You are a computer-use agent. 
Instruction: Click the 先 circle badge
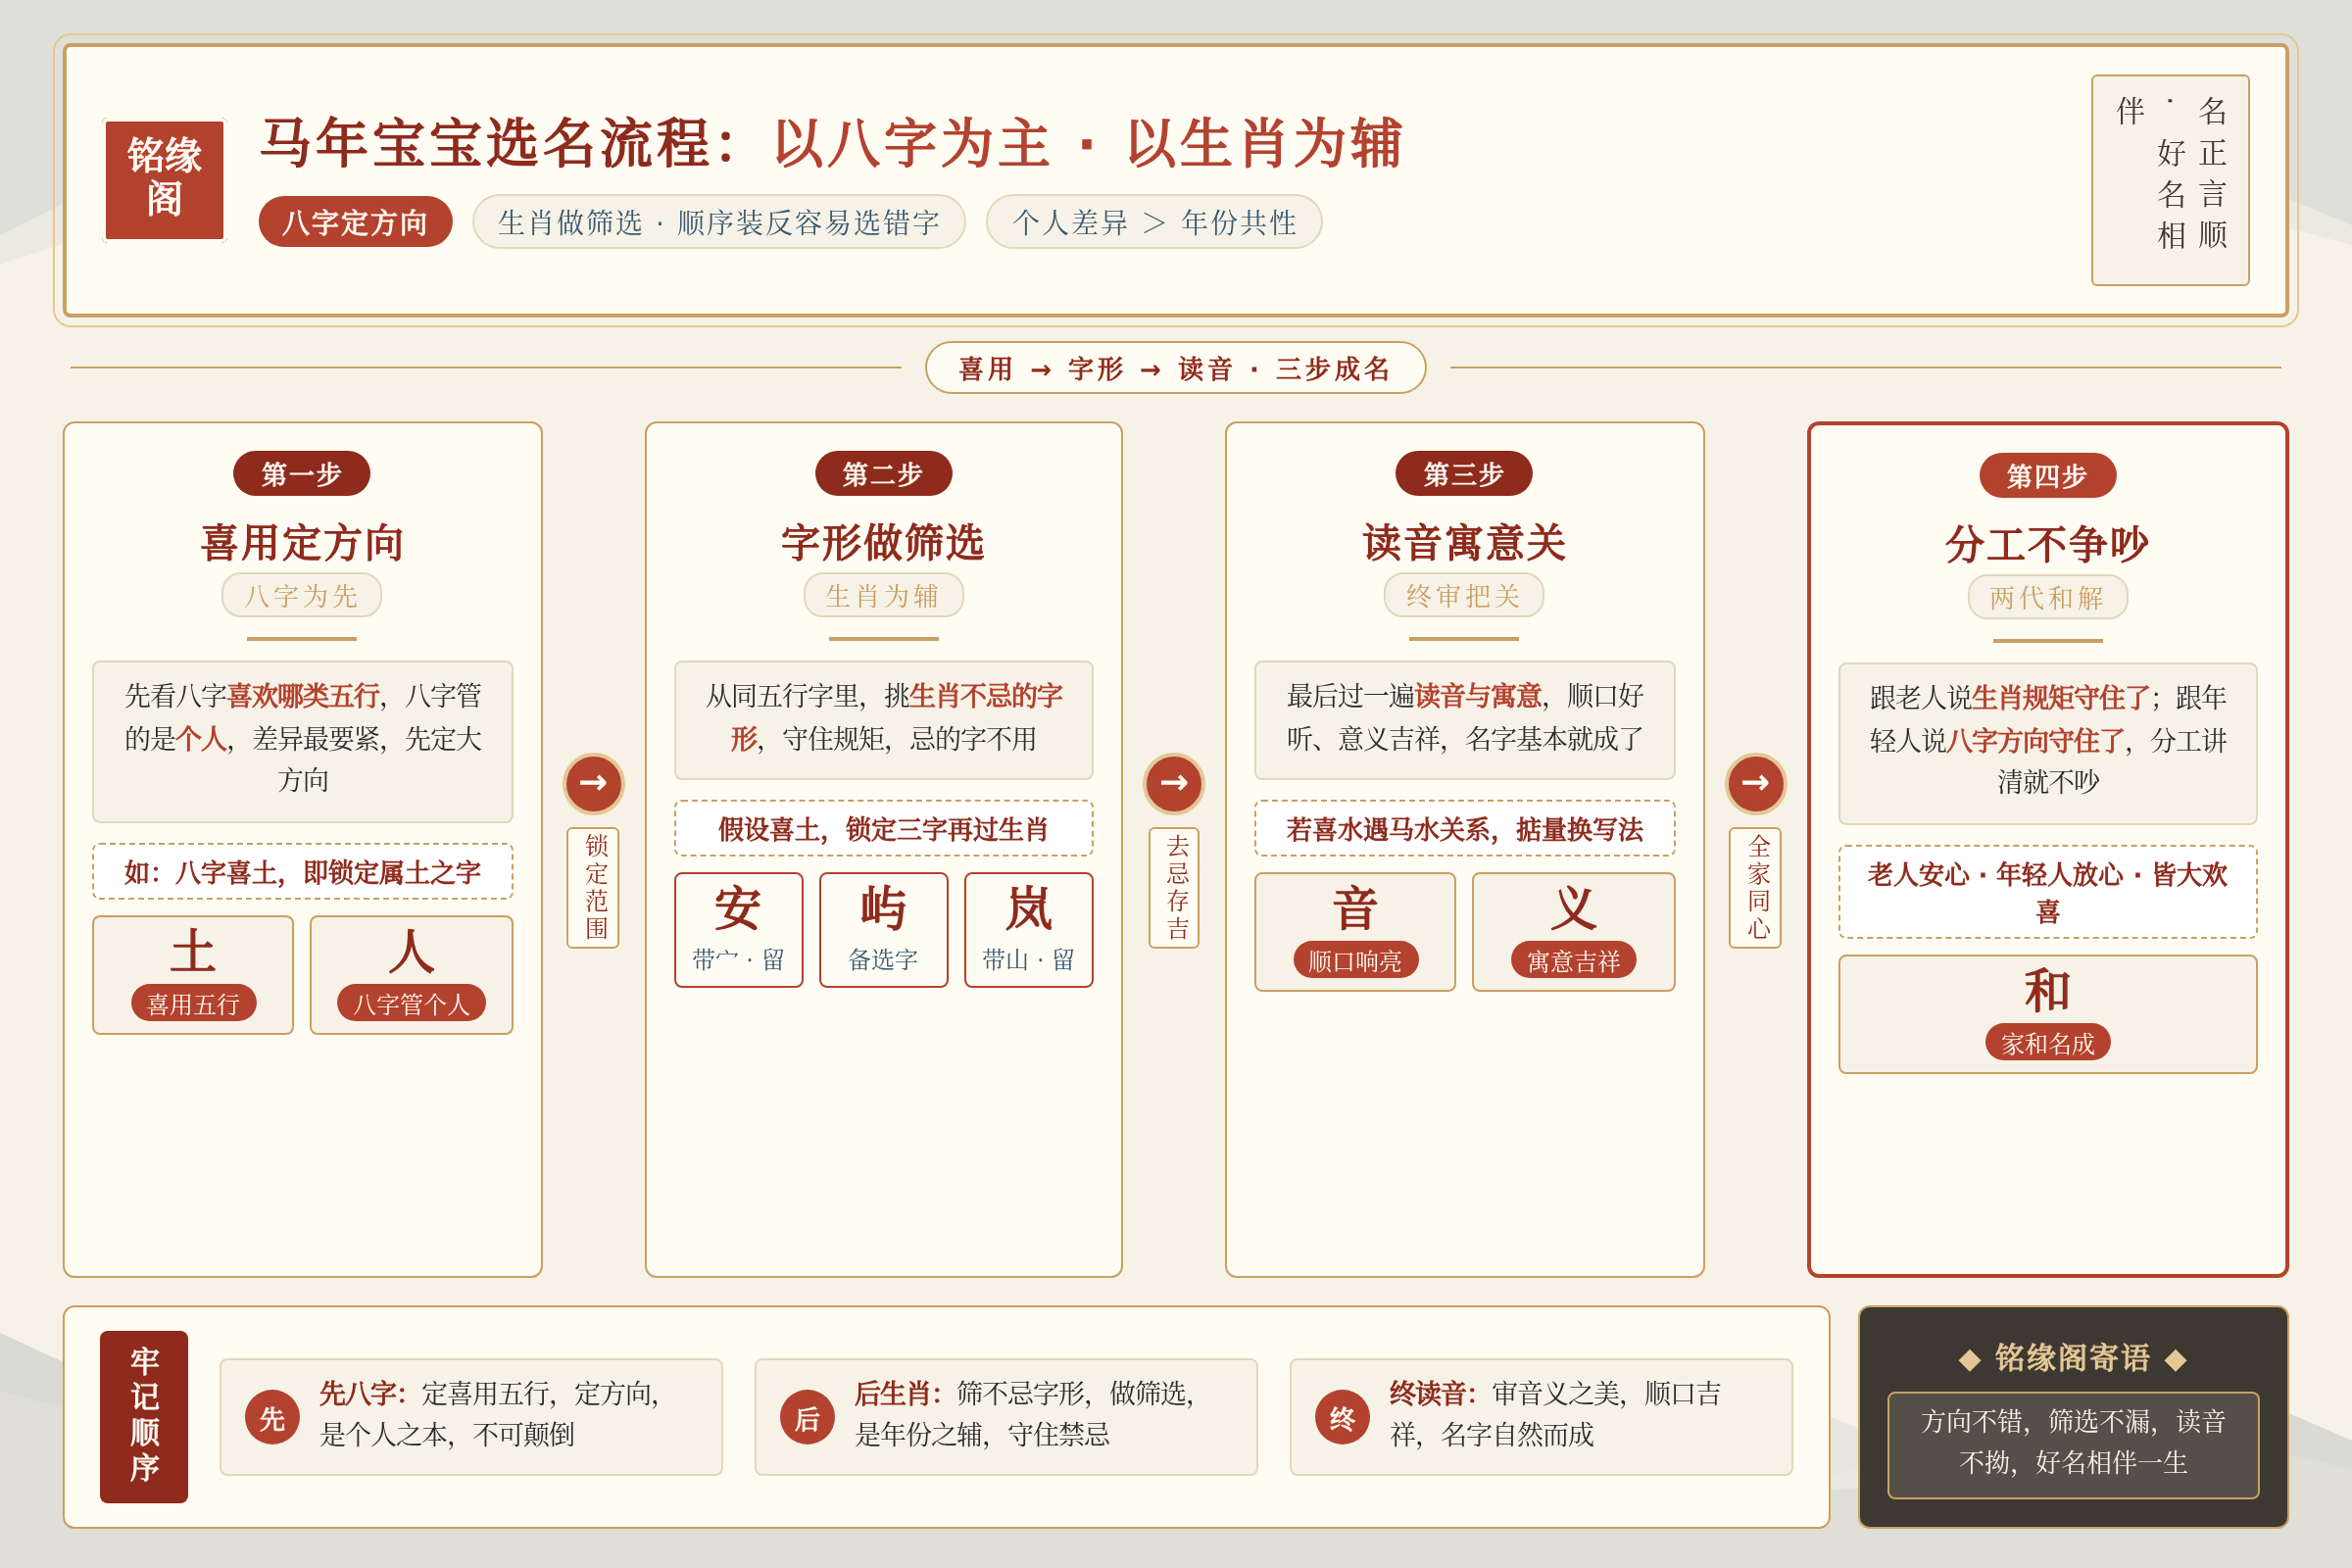[272, 1417]
